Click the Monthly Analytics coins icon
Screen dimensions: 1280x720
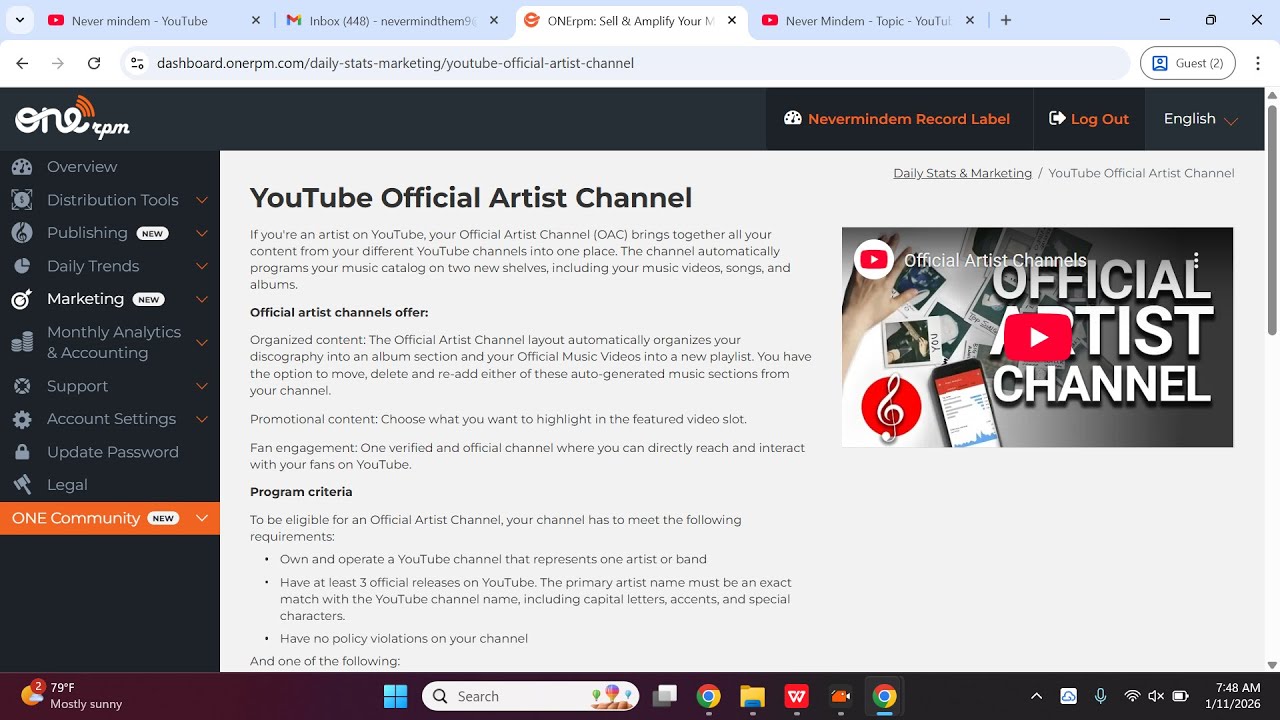22,343
